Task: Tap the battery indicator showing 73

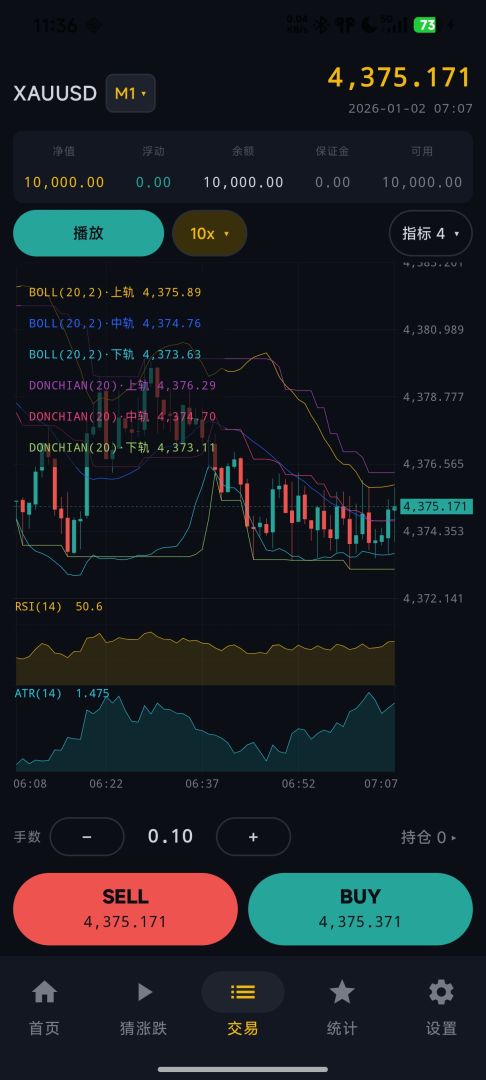Action: pyautogui.click(x=425, y=25)
